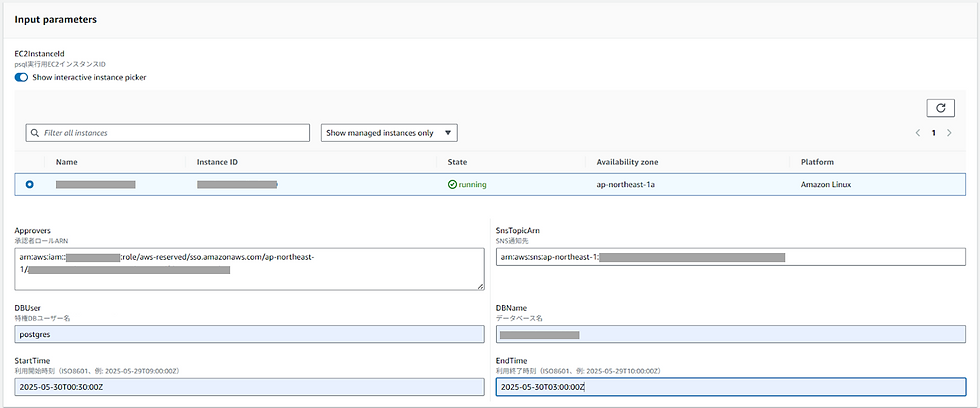The width and height of the screenshot is (980, 408).
Task: Click the Approvers ARN text area
Action: click(247, 268)
